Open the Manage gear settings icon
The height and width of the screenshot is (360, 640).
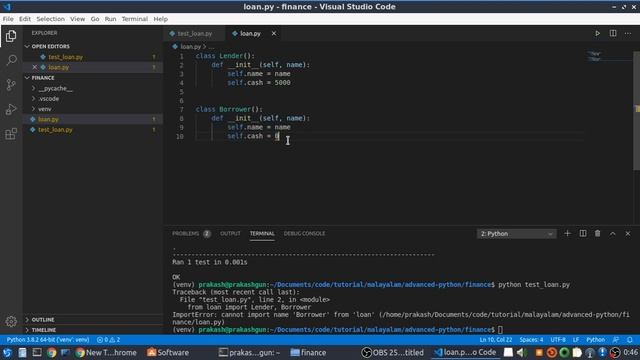(11, 321)
